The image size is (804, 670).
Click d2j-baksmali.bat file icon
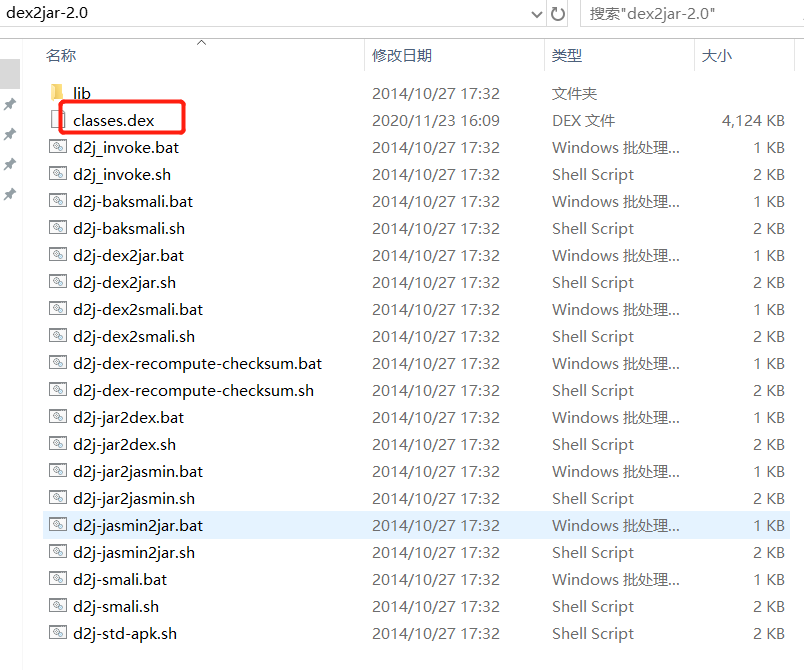(57, 200)
